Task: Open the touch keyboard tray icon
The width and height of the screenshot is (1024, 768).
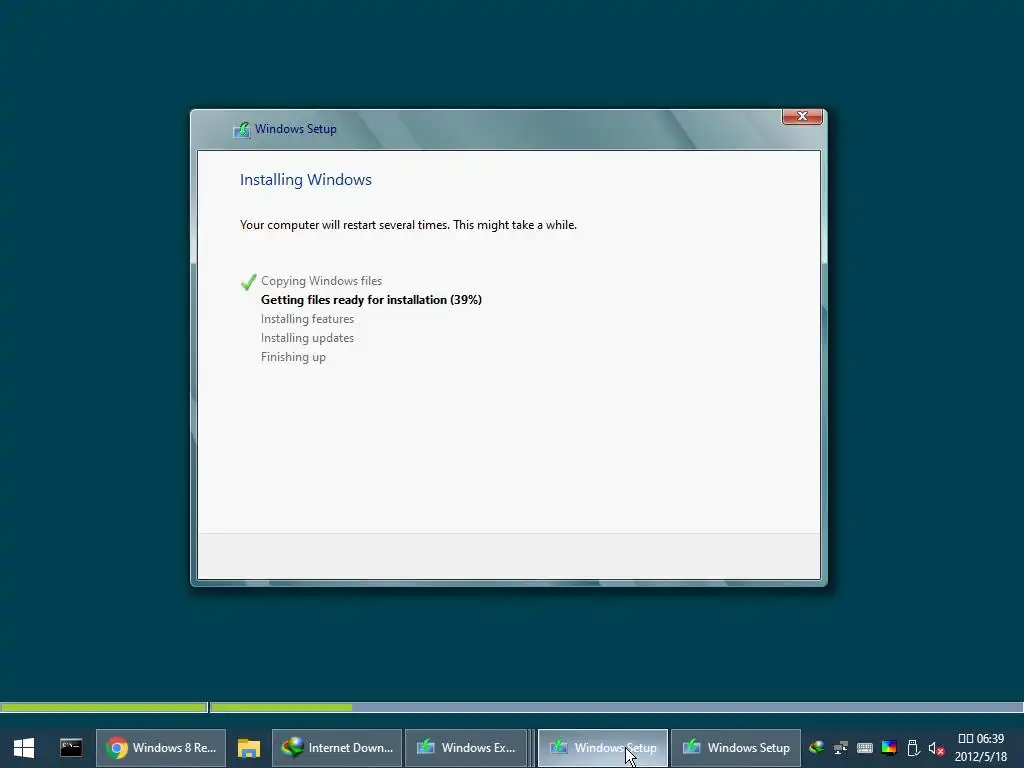Action: (865, 748)
